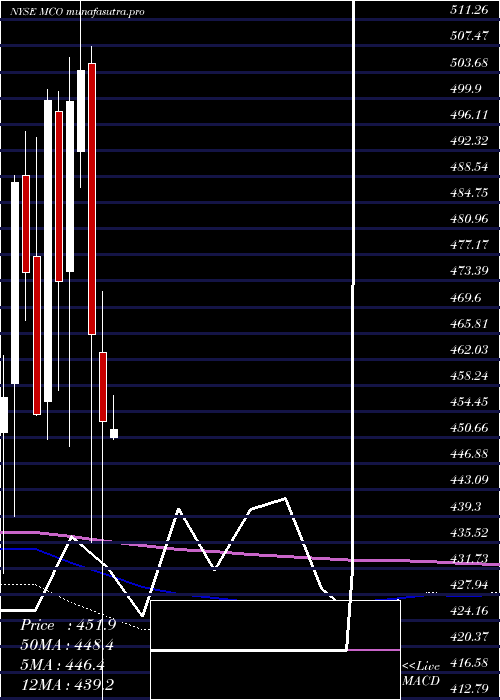Click the red candle just before the last candle
500x700 pixels.
(103, 387)
